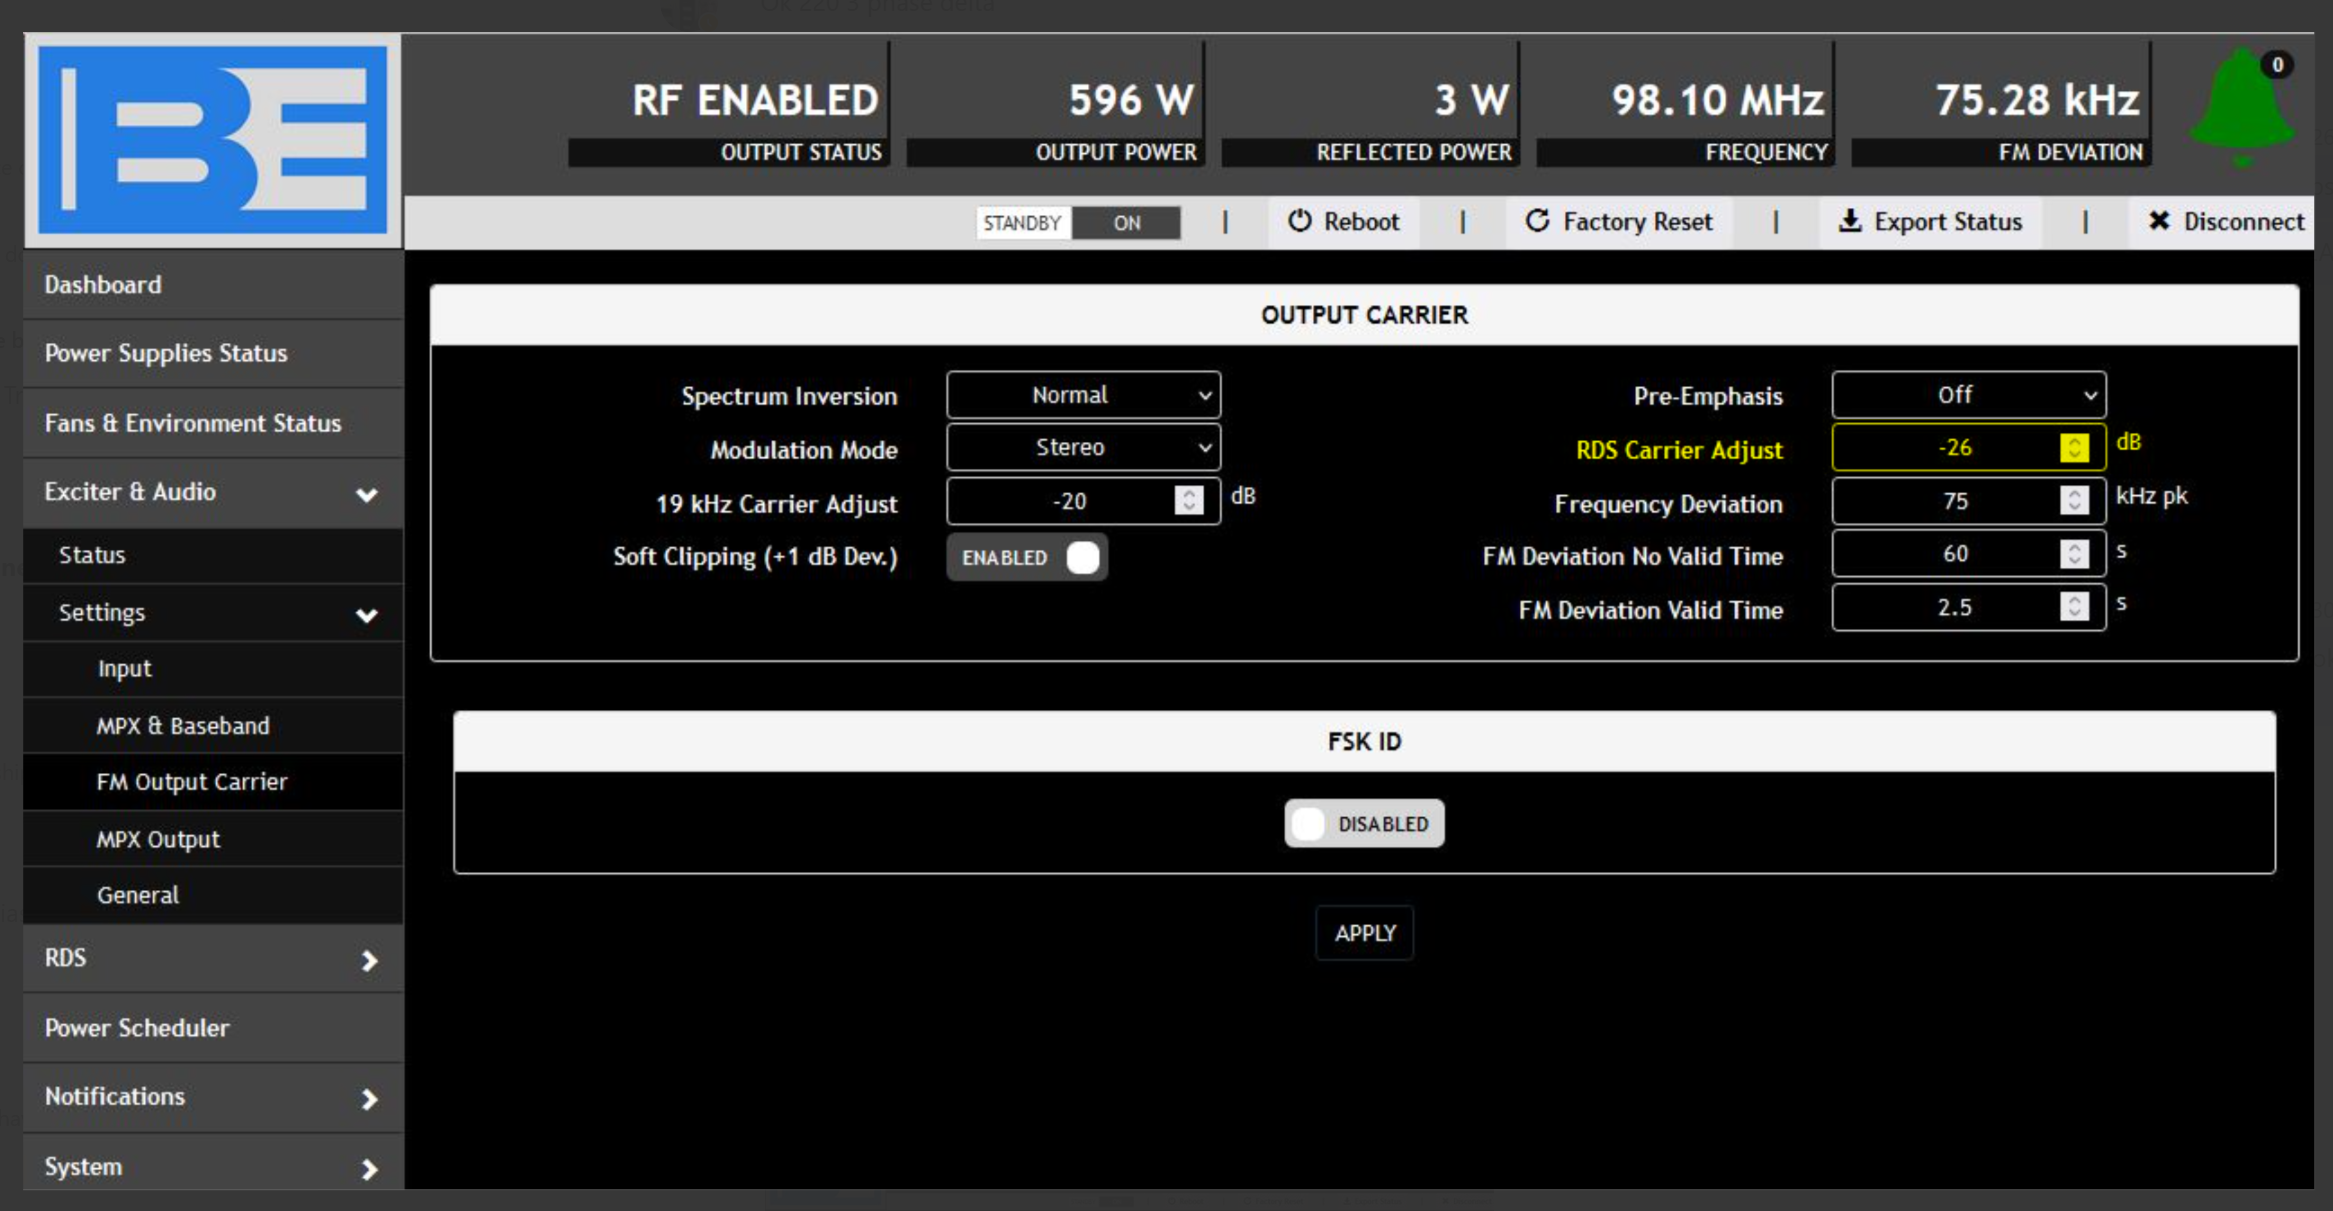Click the BE logo in corner
This screenshot has height=1211, width=2333.
[x=212, y=140]
